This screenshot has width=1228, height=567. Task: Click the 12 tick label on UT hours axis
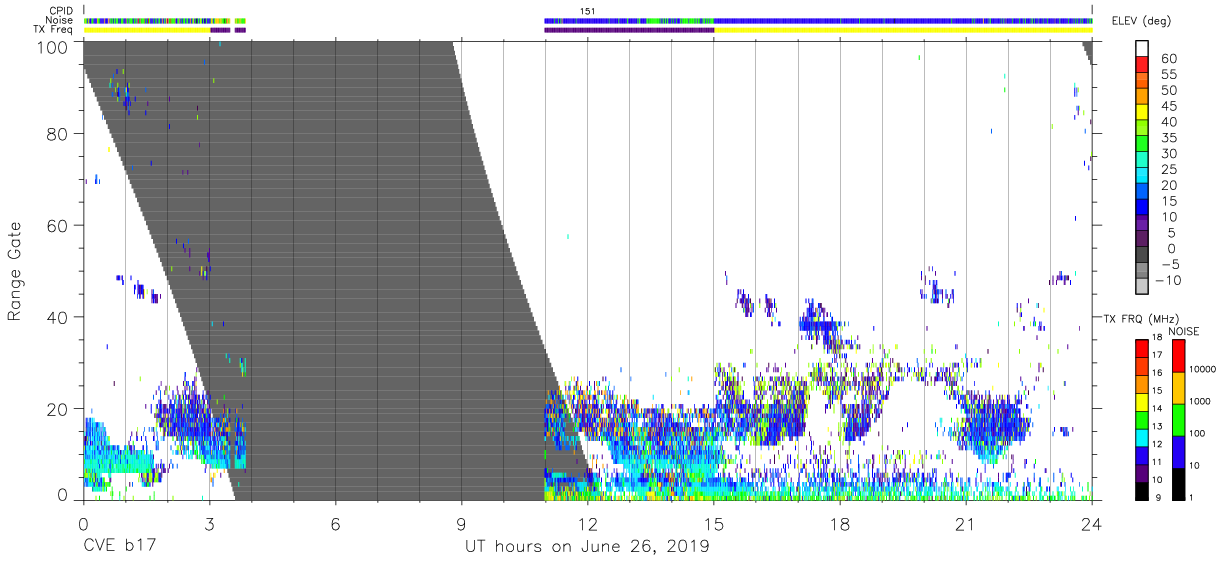pos(587,524)
